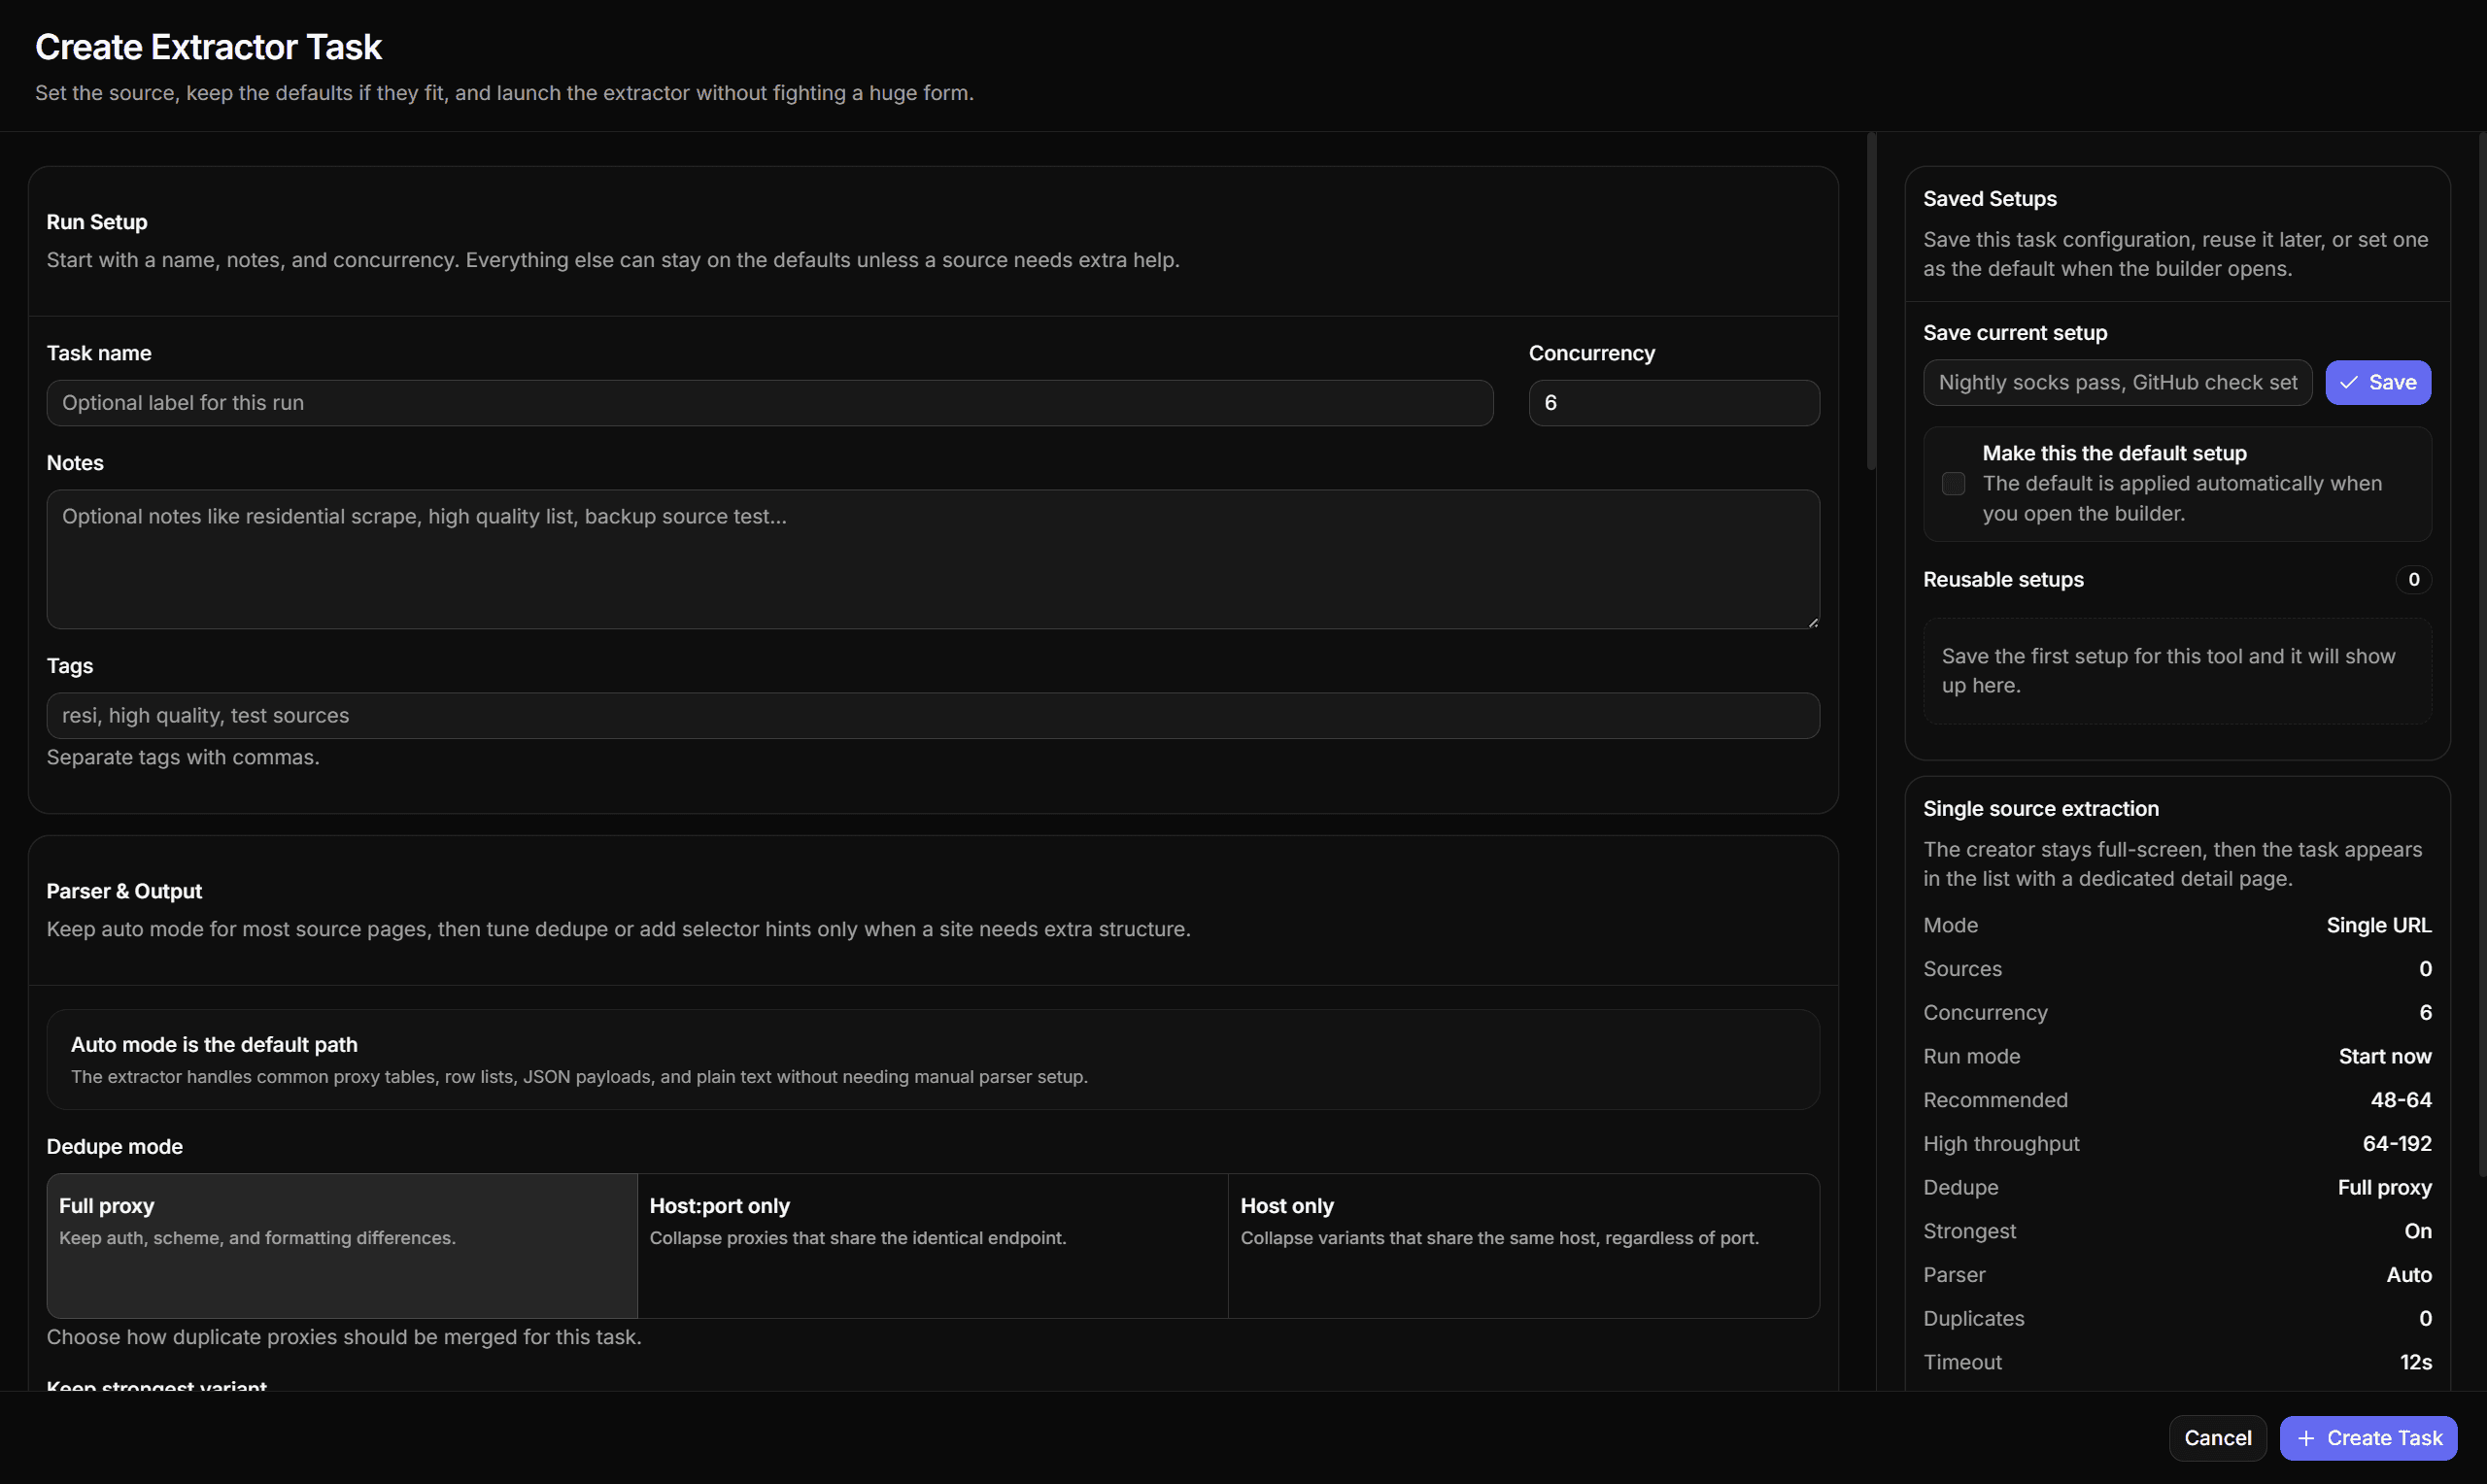Enable Make this the default setup

(x=1954, y=483)
